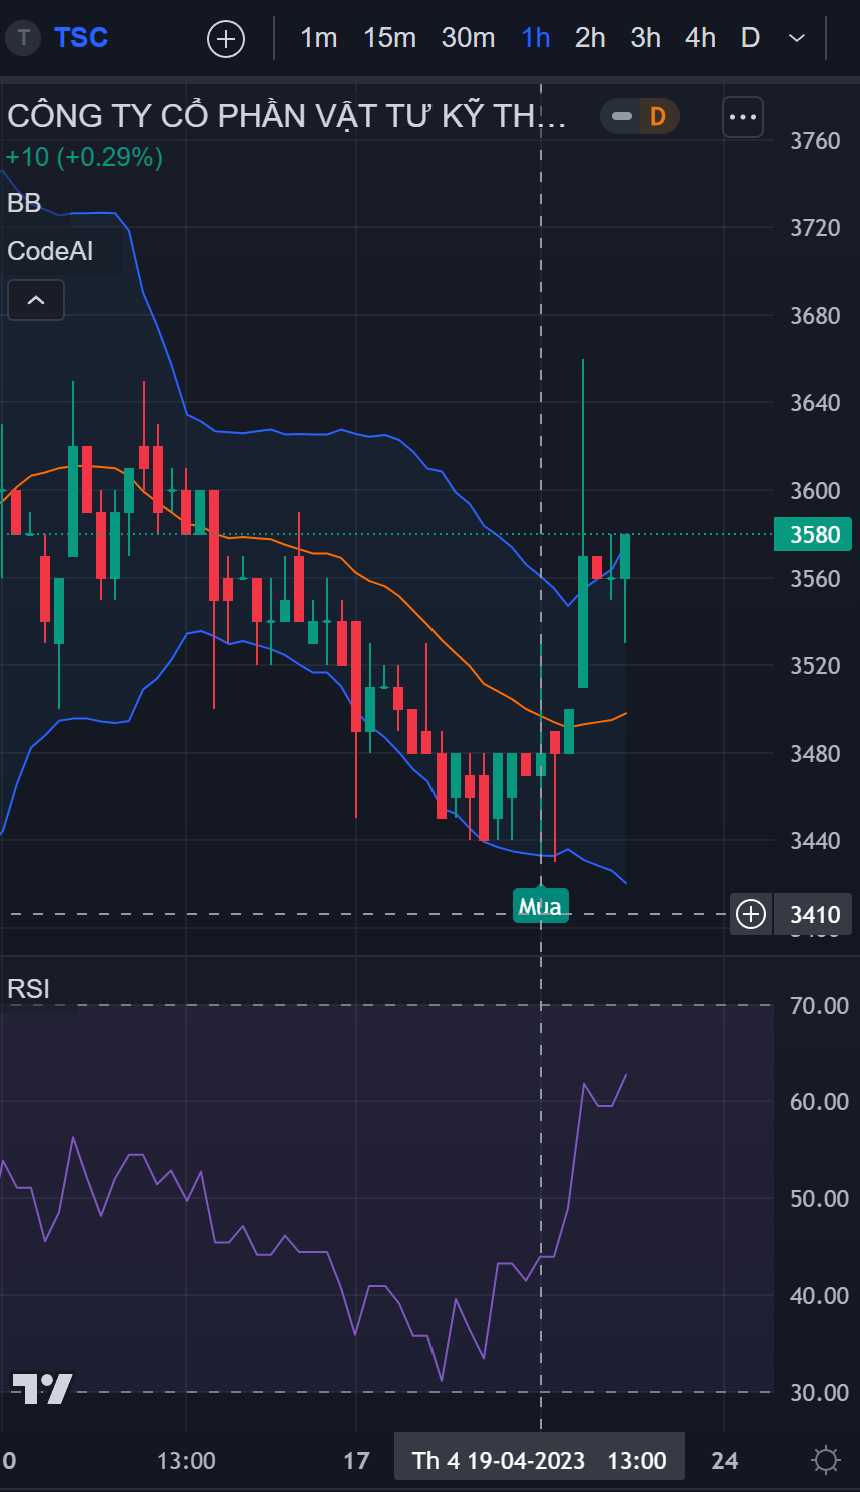Image resolution: width=860 pixels, height=1492 pixels.
Task: Click the 3600 price axis label
Action: click(x=815, y=490)
